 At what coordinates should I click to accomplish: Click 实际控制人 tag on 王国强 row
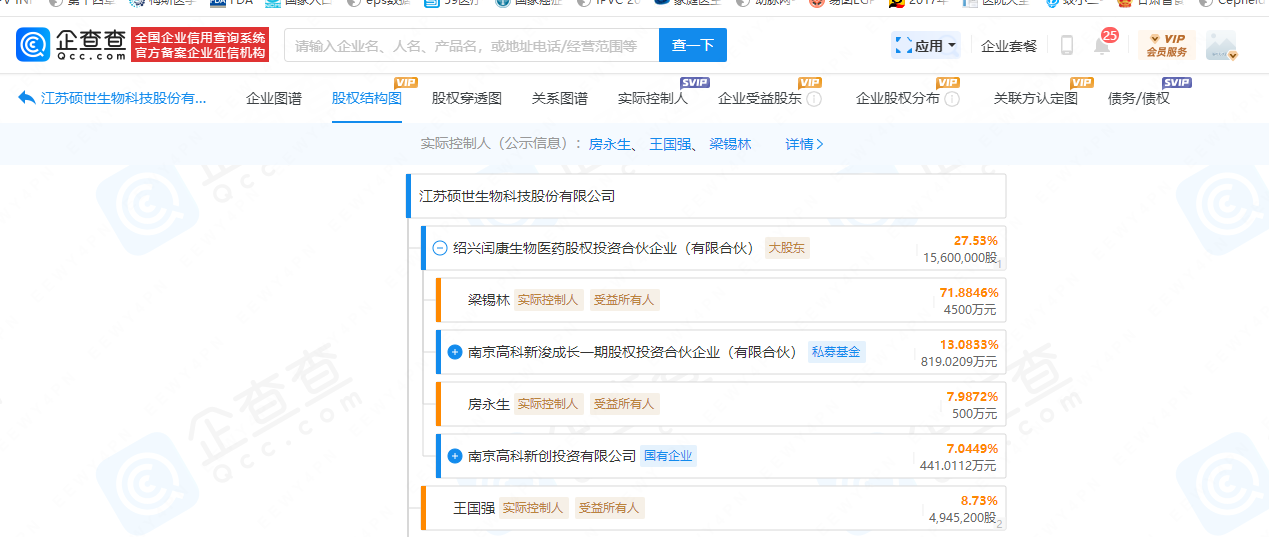coord(534,508)
